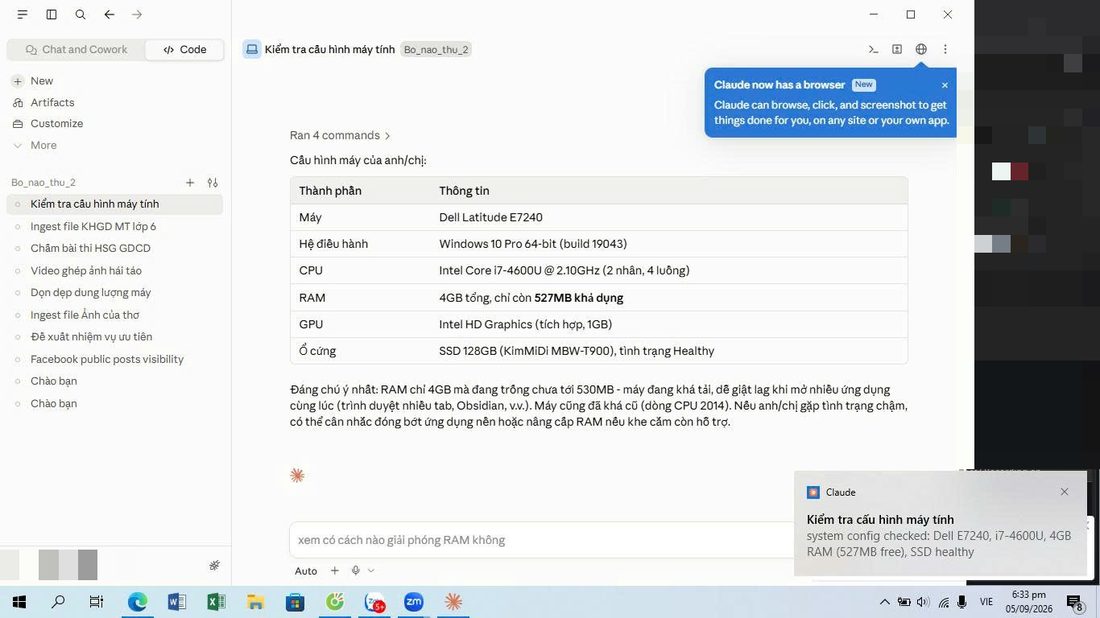Open File Explorer from taskbar

255,602
